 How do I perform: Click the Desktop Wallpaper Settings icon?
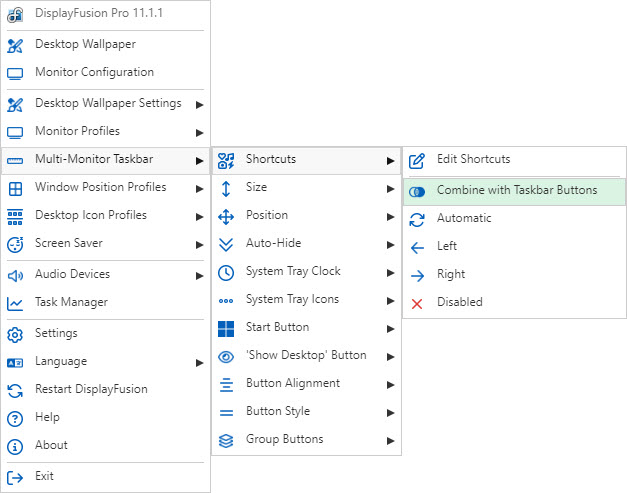tap(15, 105)
